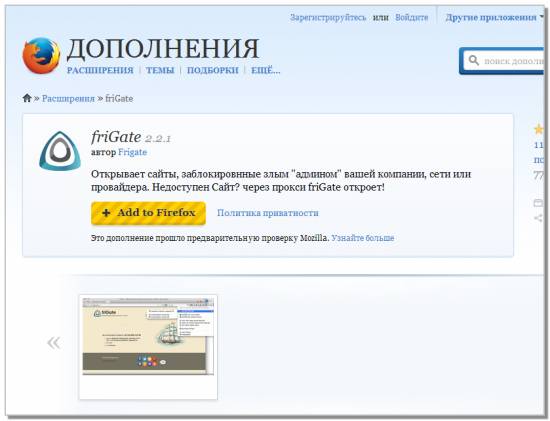Open the Войдите login link
The width and height of the screenshot is (550, 421).
(411, 18)
